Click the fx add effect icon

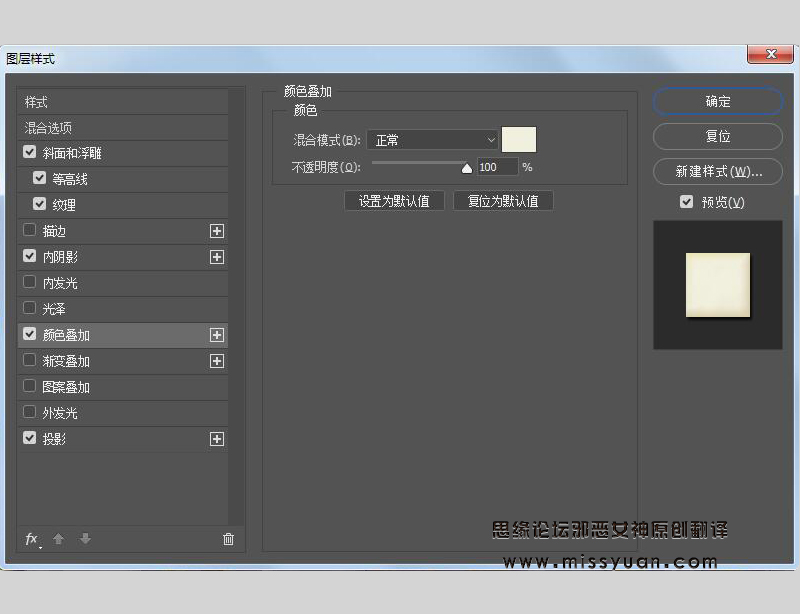click(x=31, y=539)
